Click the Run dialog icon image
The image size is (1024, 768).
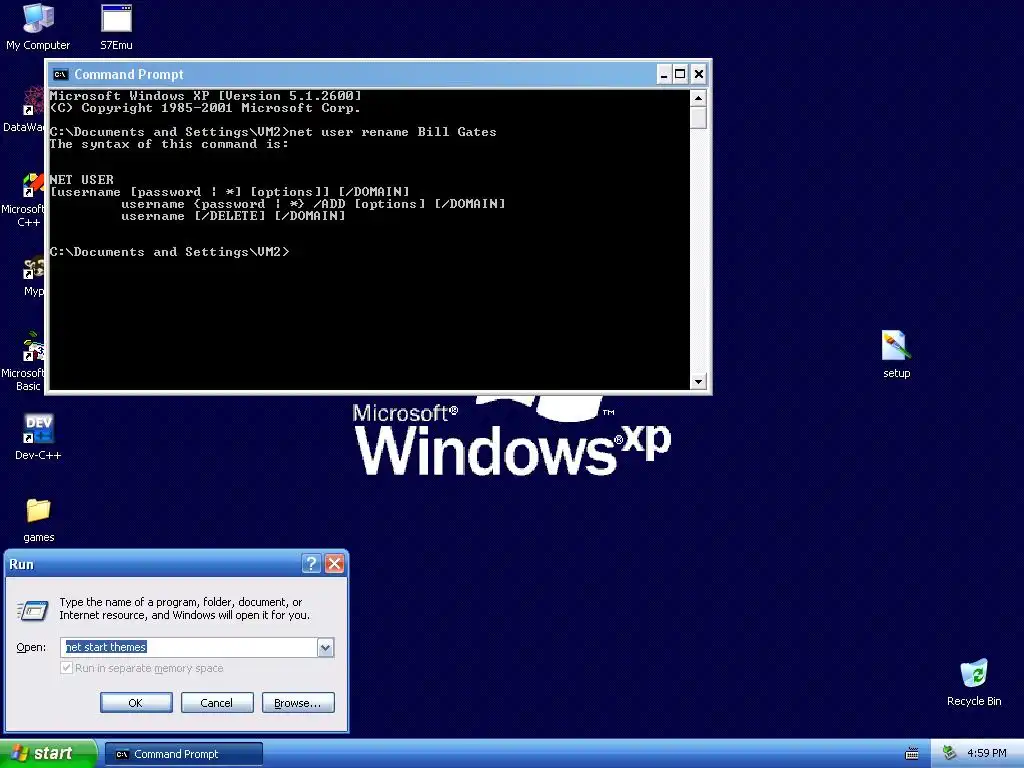click(32, 610)
